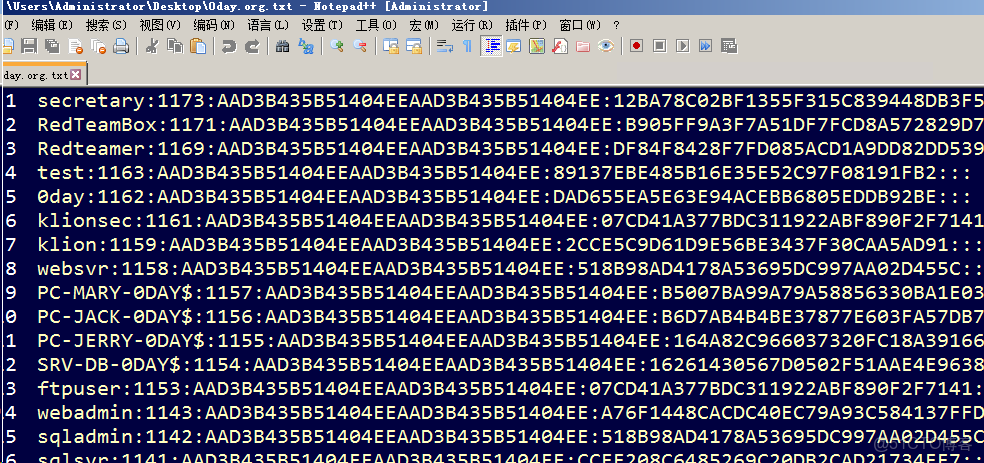The image size is (984, 463).
Task: Open the 设置(T) menu
Action: point(323,25)
